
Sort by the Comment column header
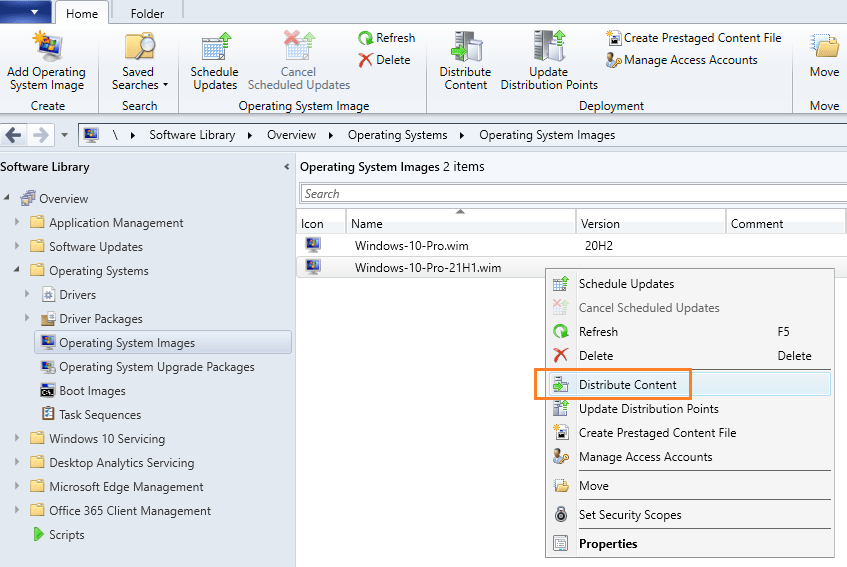(x=785, y=223)
